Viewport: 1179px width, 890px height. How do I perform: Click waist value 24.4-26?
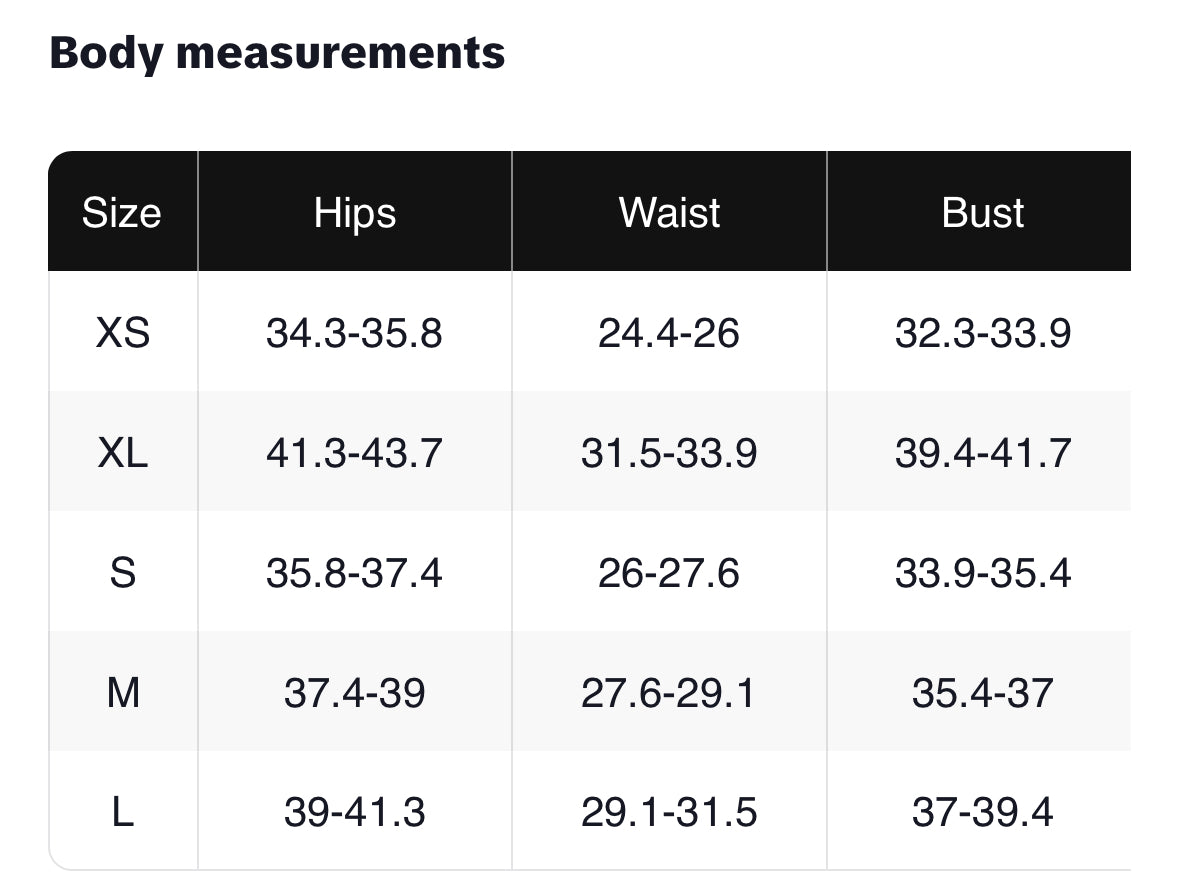click(669, 333)
